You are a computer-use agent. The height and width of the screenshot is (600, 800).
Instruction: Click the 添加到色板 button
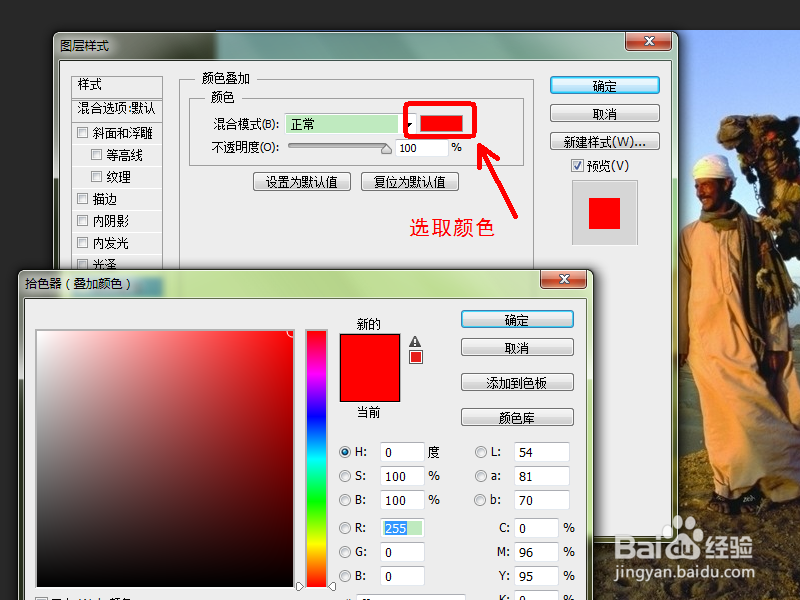(517, 382)
